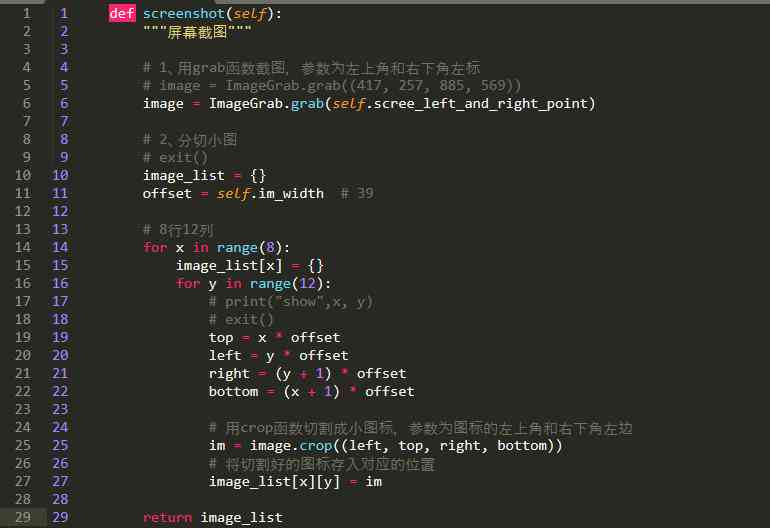Click purple line number 1

point(64,13)
